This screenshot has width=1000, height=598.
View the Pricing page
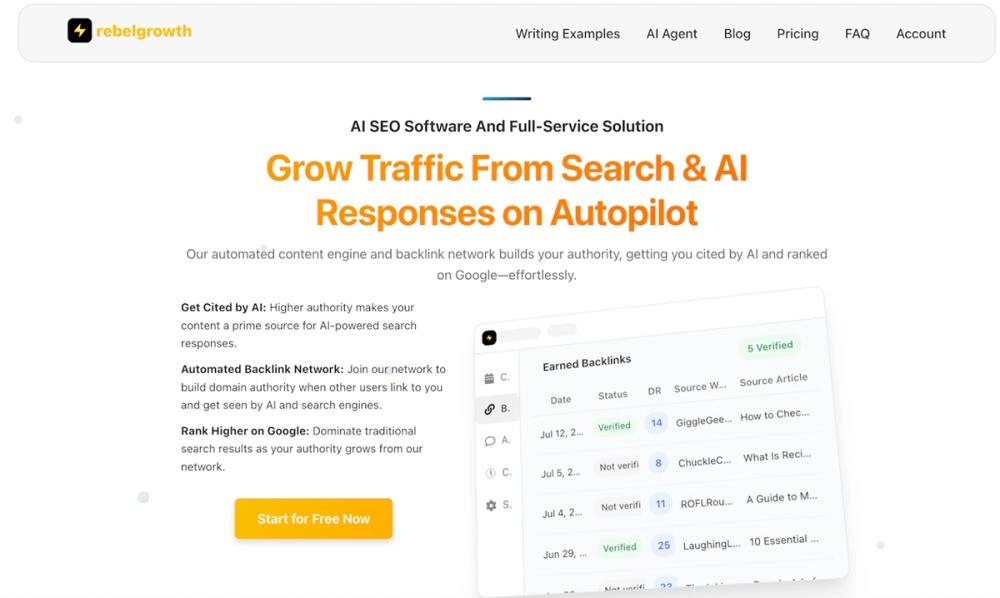797,34
